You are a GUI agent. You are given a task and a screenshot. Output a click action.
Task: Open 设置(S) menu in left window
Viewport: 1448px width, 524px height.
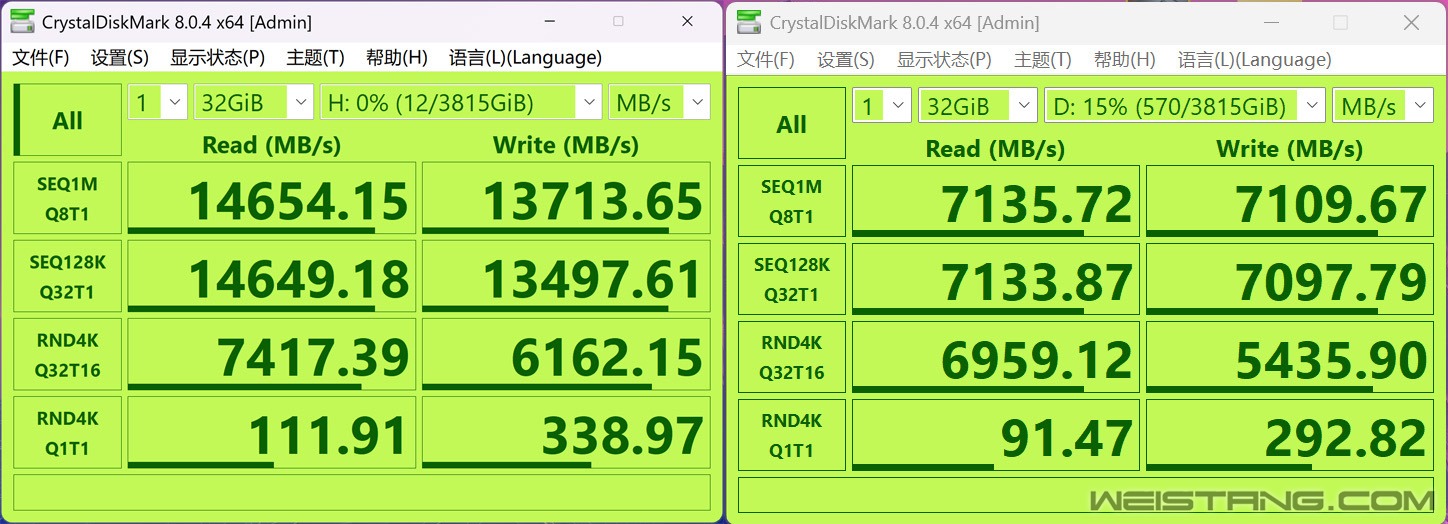[120, 58]
